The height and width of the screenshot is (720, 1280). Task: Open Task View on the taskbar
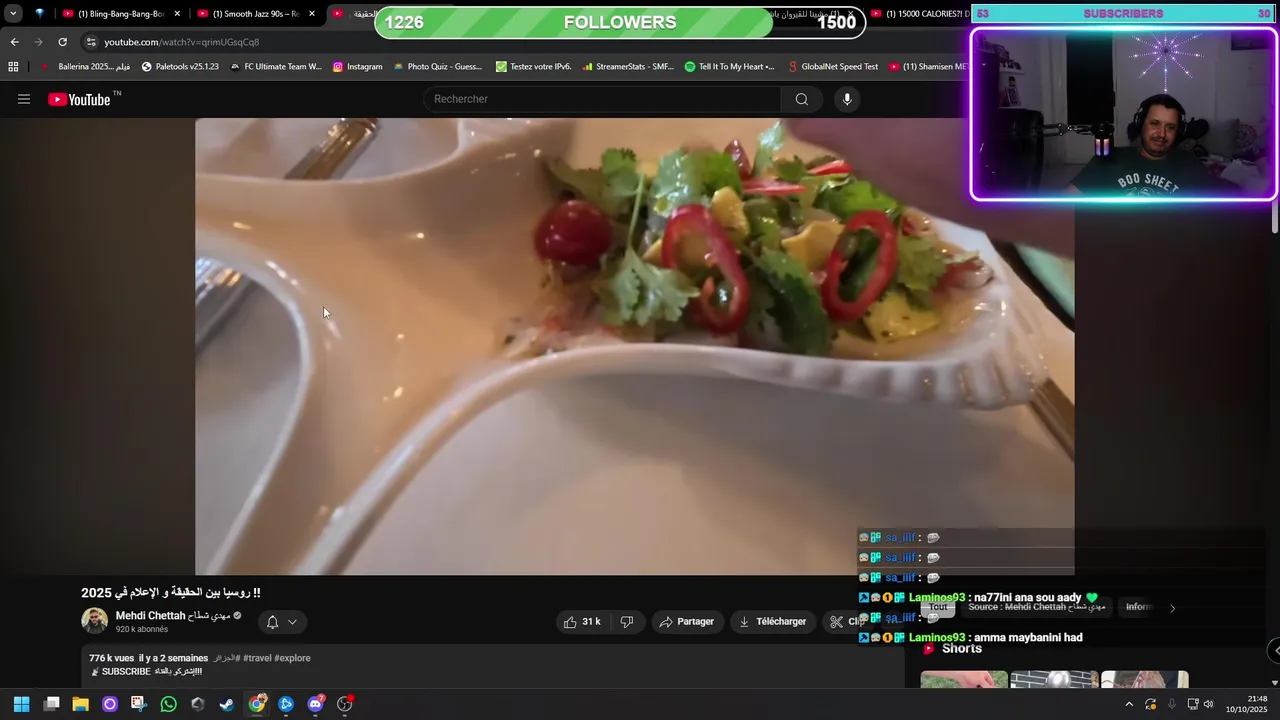pyautogui.click(x=51, y=704)
